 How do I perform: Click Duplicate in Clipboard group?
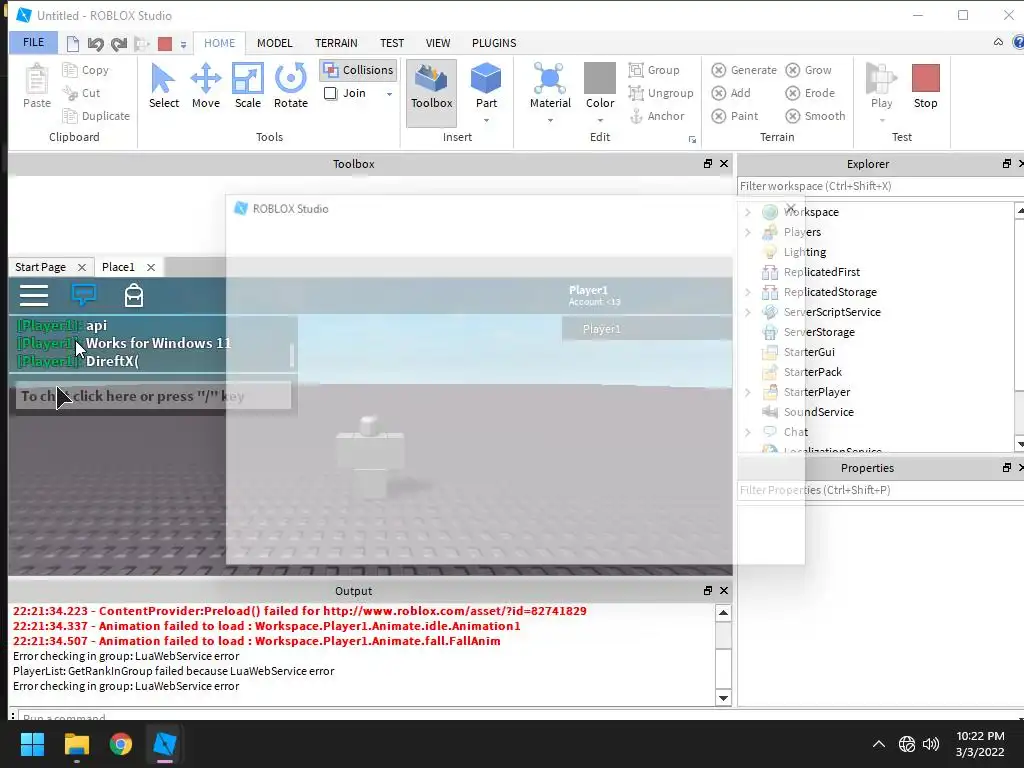click(97, 116)
